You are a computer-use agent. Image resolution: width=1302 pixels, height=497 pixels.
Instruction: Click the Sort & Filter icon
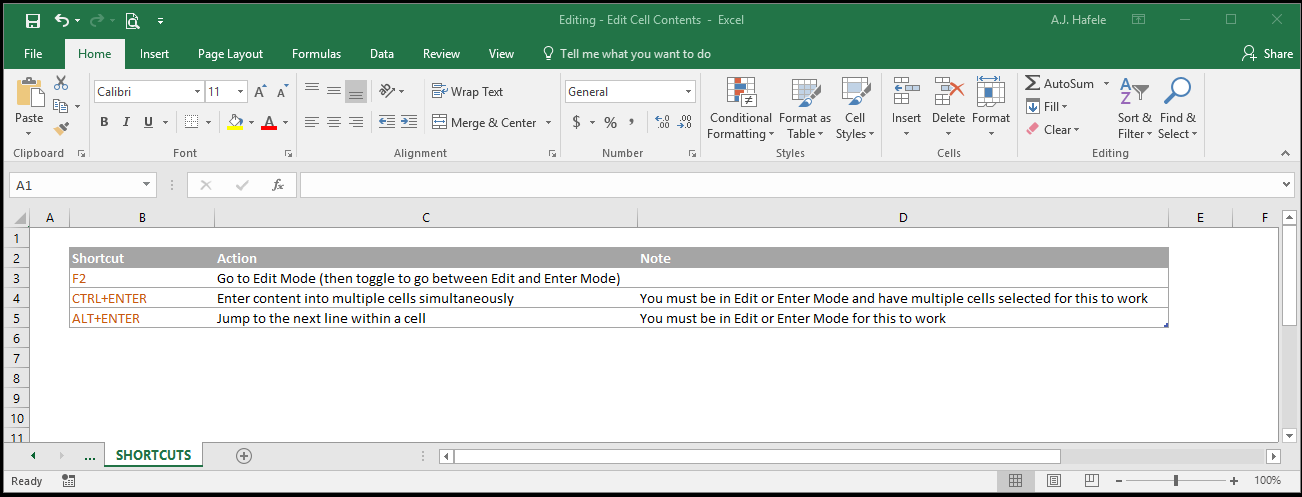[x=1134, y=109]
